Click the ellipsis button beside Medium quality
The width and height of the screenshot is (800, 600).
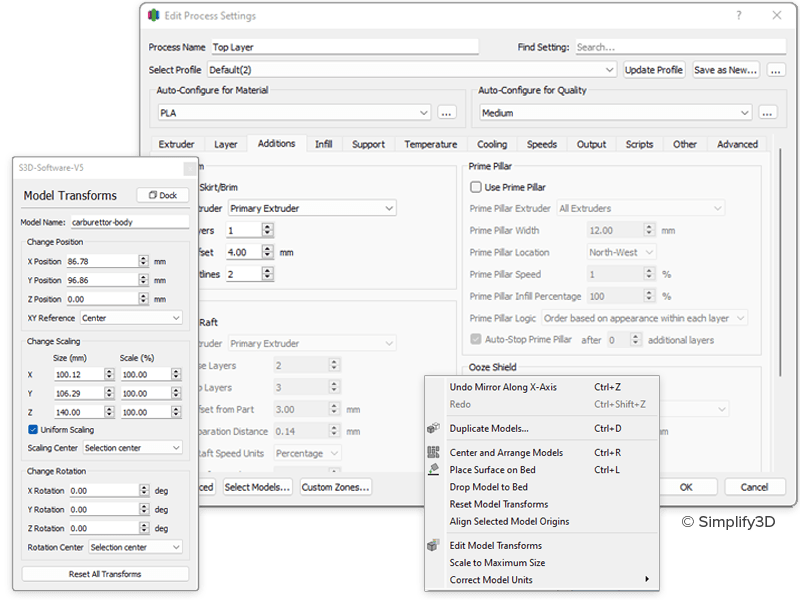[767, 113]
